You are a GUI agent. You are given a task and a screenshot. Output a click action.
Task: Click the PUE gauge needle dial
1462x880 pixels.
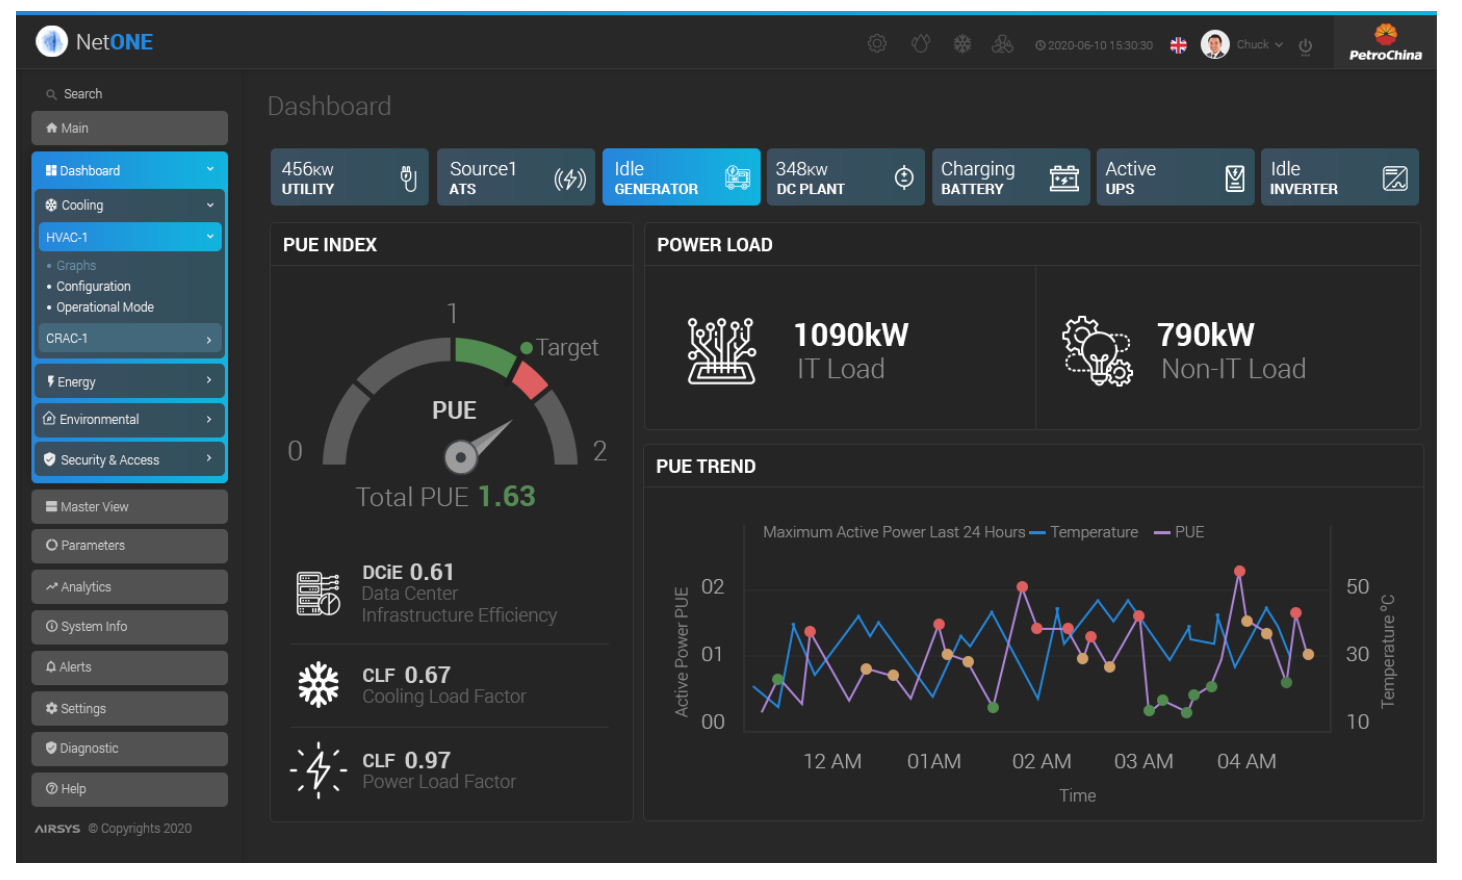point(461,457)
